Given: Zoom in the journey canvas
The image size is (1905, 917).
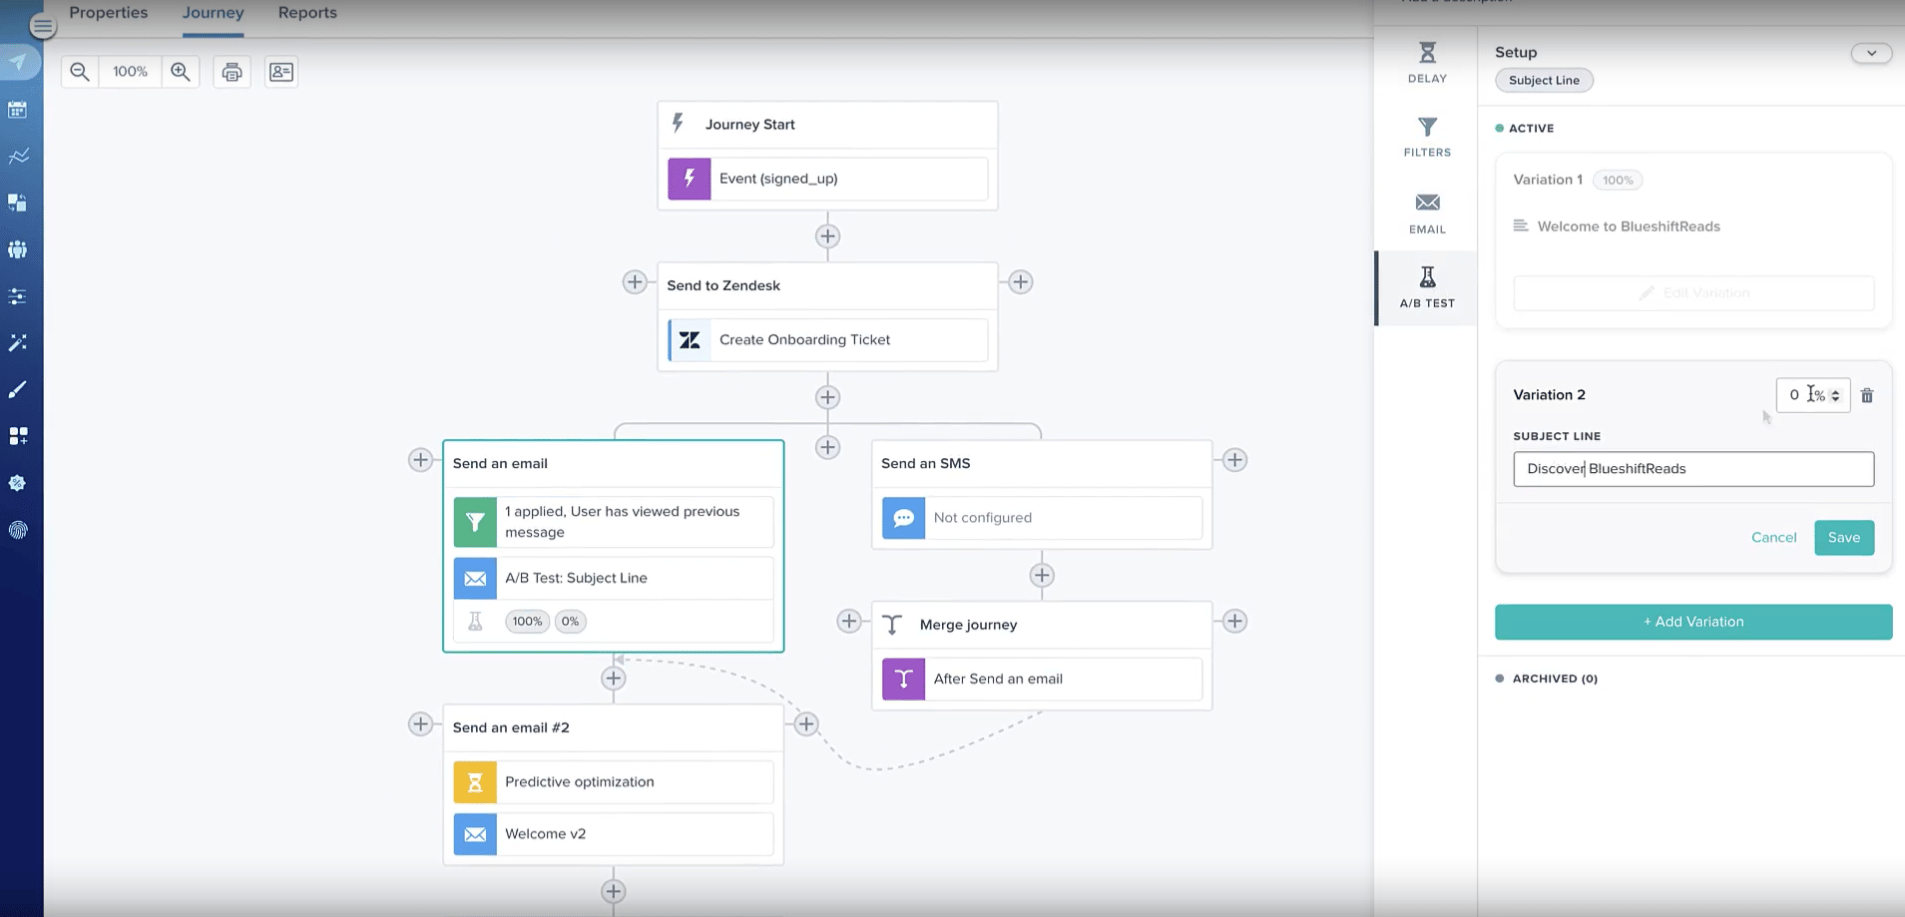Looking at the screenshot, I should click(180, 72).
